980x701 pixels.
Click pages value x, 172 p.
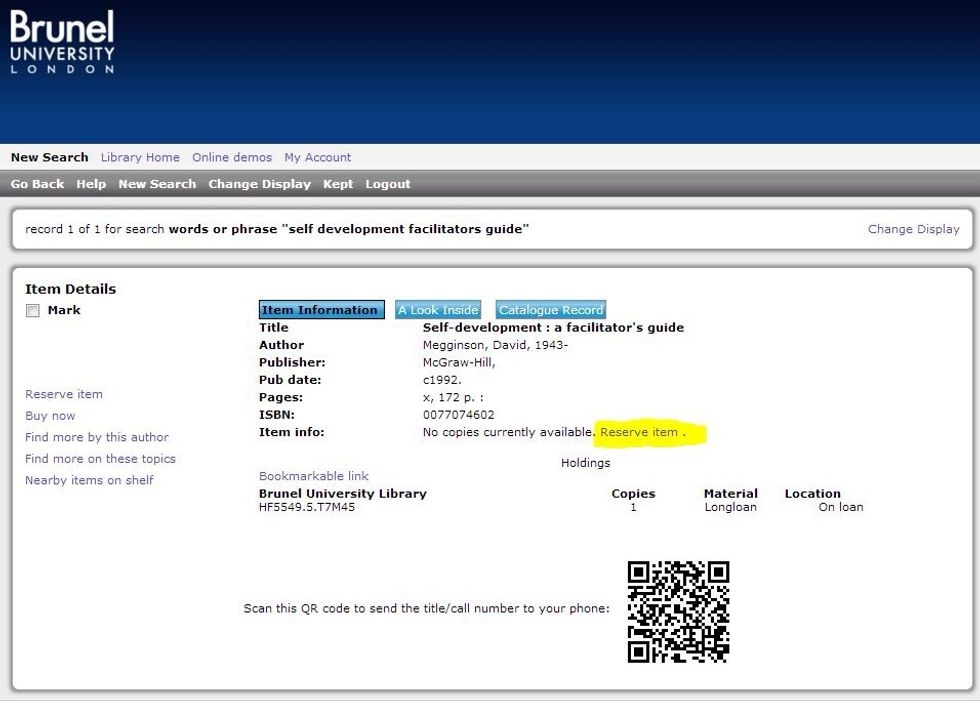(x=452, y=397)
